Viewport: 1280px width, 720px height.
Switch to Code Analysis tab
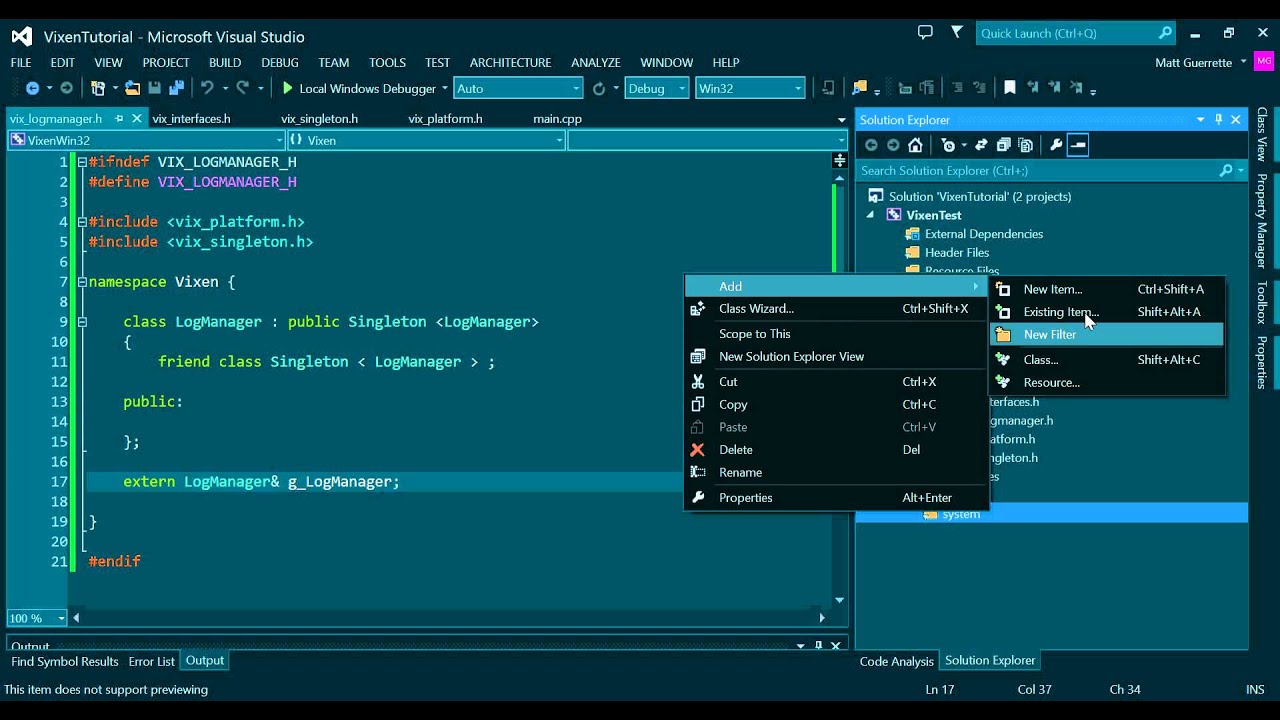[897, 661]
